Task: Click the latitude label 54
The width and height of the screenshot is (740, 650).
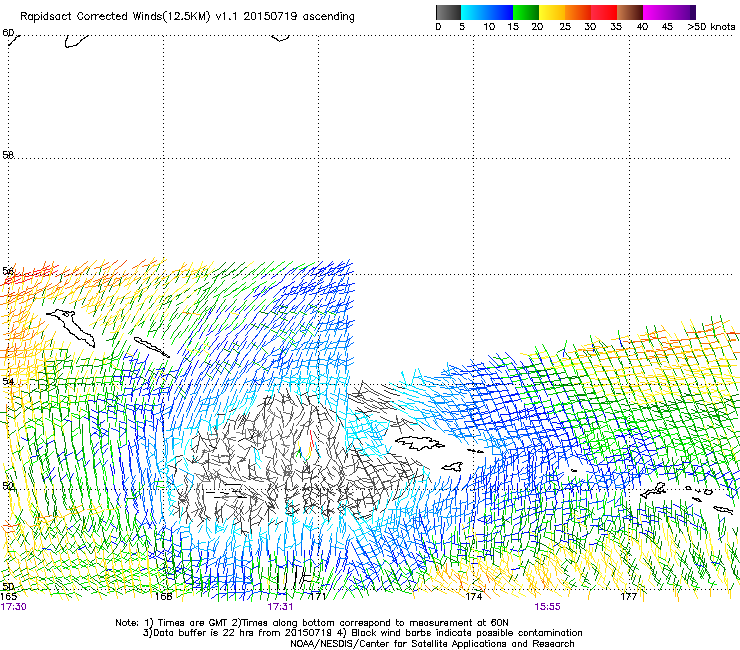Action: [x=8, y=381]
